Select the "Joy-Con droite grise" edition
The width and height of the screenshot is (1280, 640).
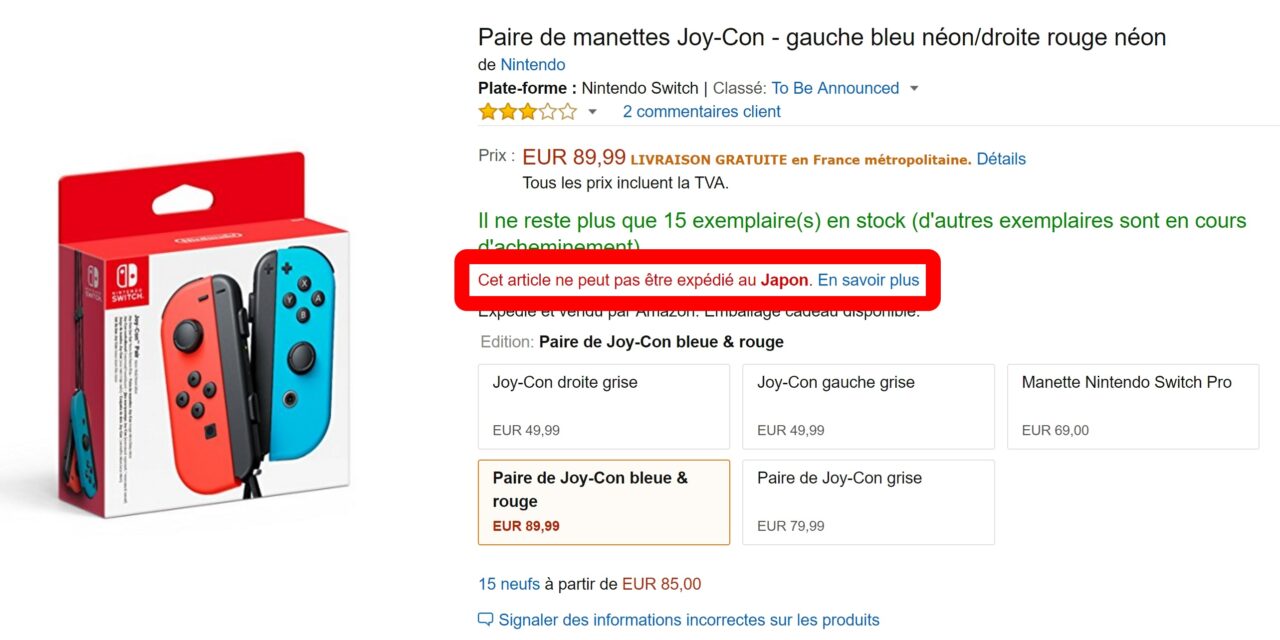[604, 406]
